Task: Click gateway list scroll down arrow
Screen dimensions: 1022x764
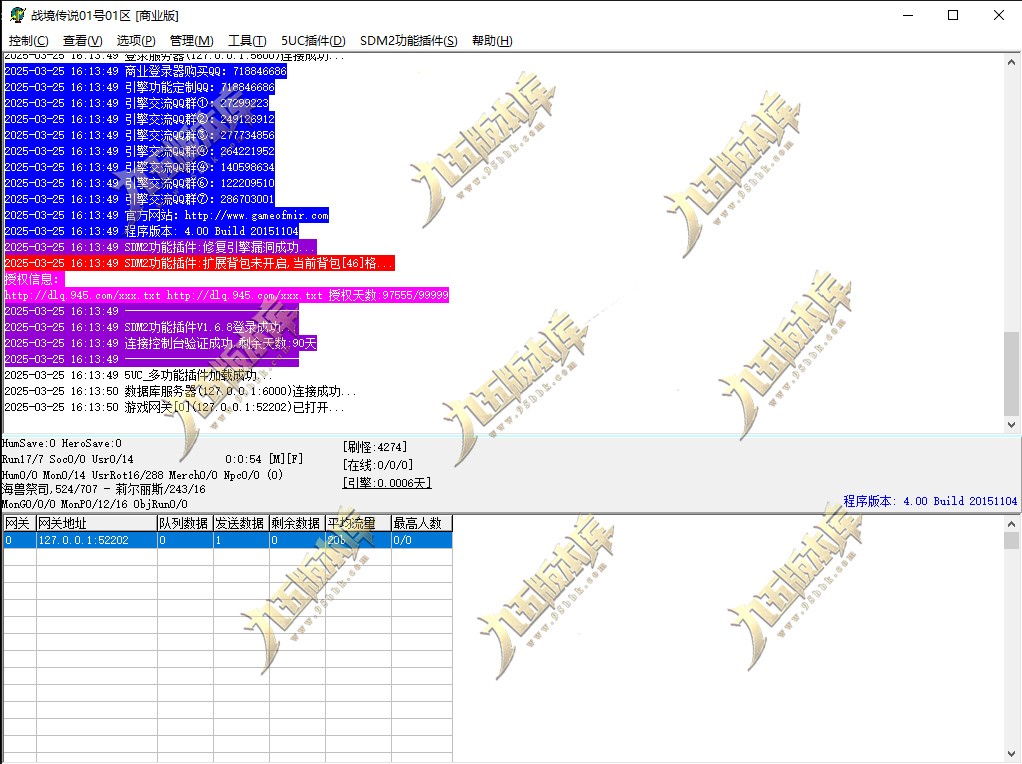Action: tap(1011, 754)
